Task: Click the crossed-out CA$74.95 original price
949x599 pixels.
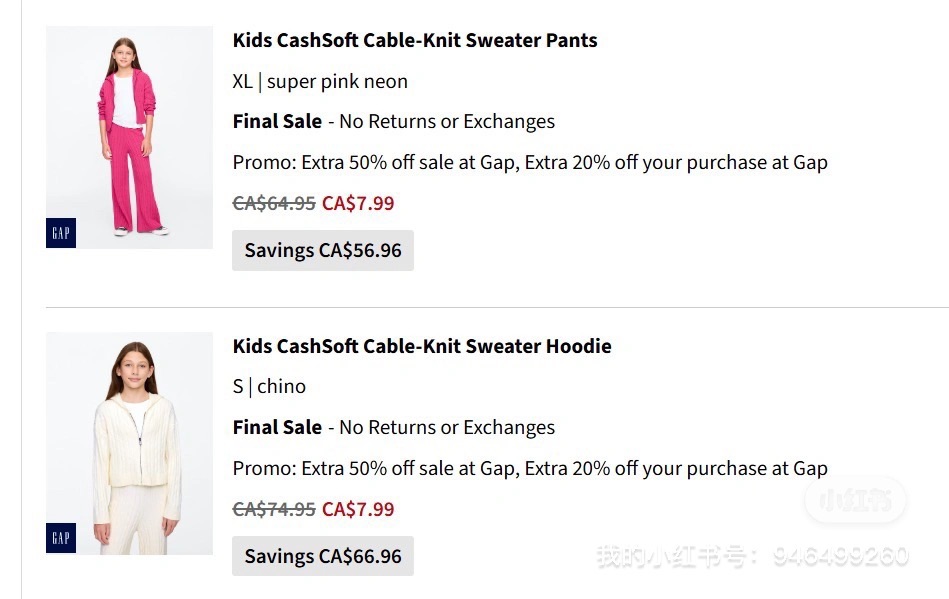Action: (274, 510)
